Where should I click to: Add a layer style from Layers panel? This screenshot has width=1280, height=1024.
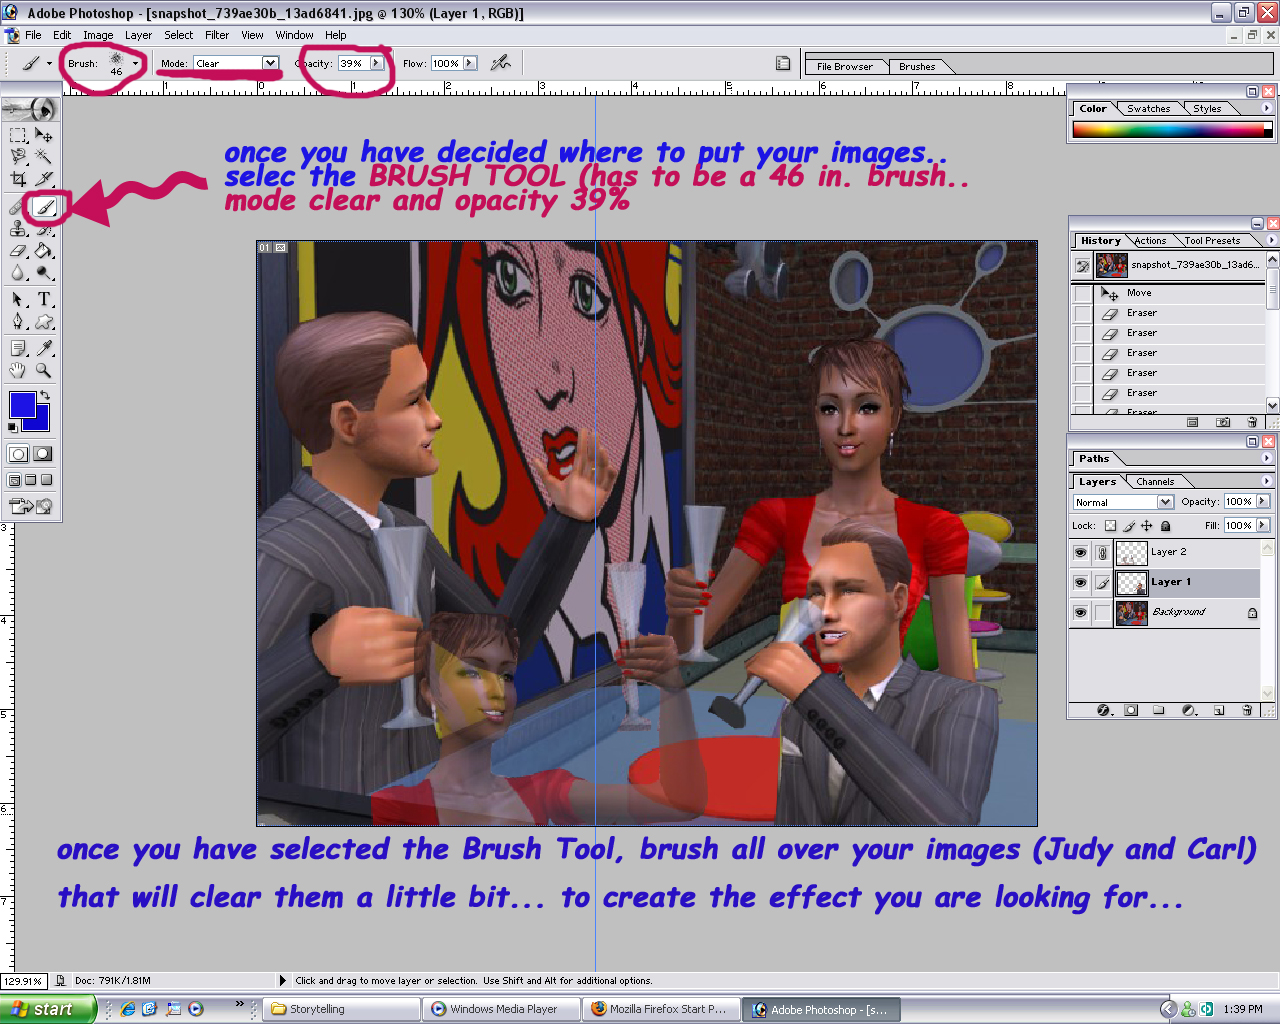point(1104,710)
